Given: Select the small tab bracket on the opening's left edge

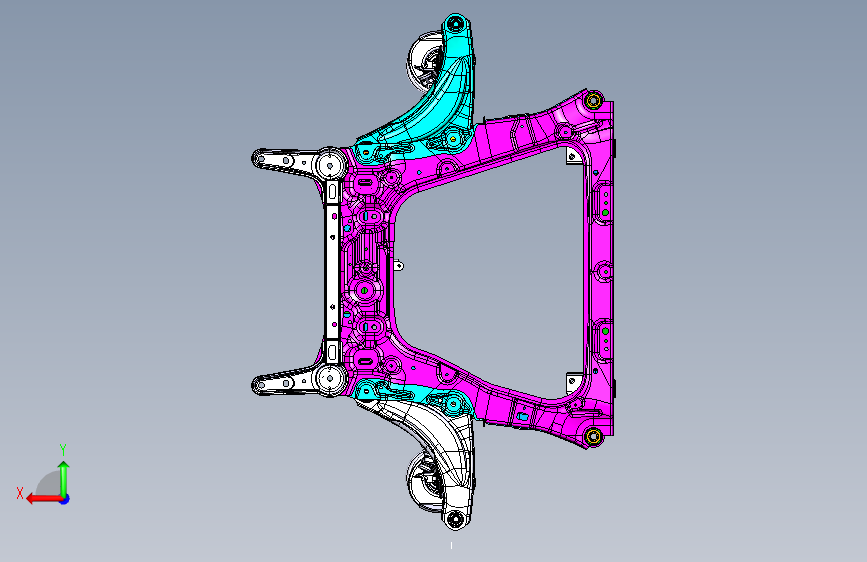Looking at the screenshot, I should [x=398, y=266].
